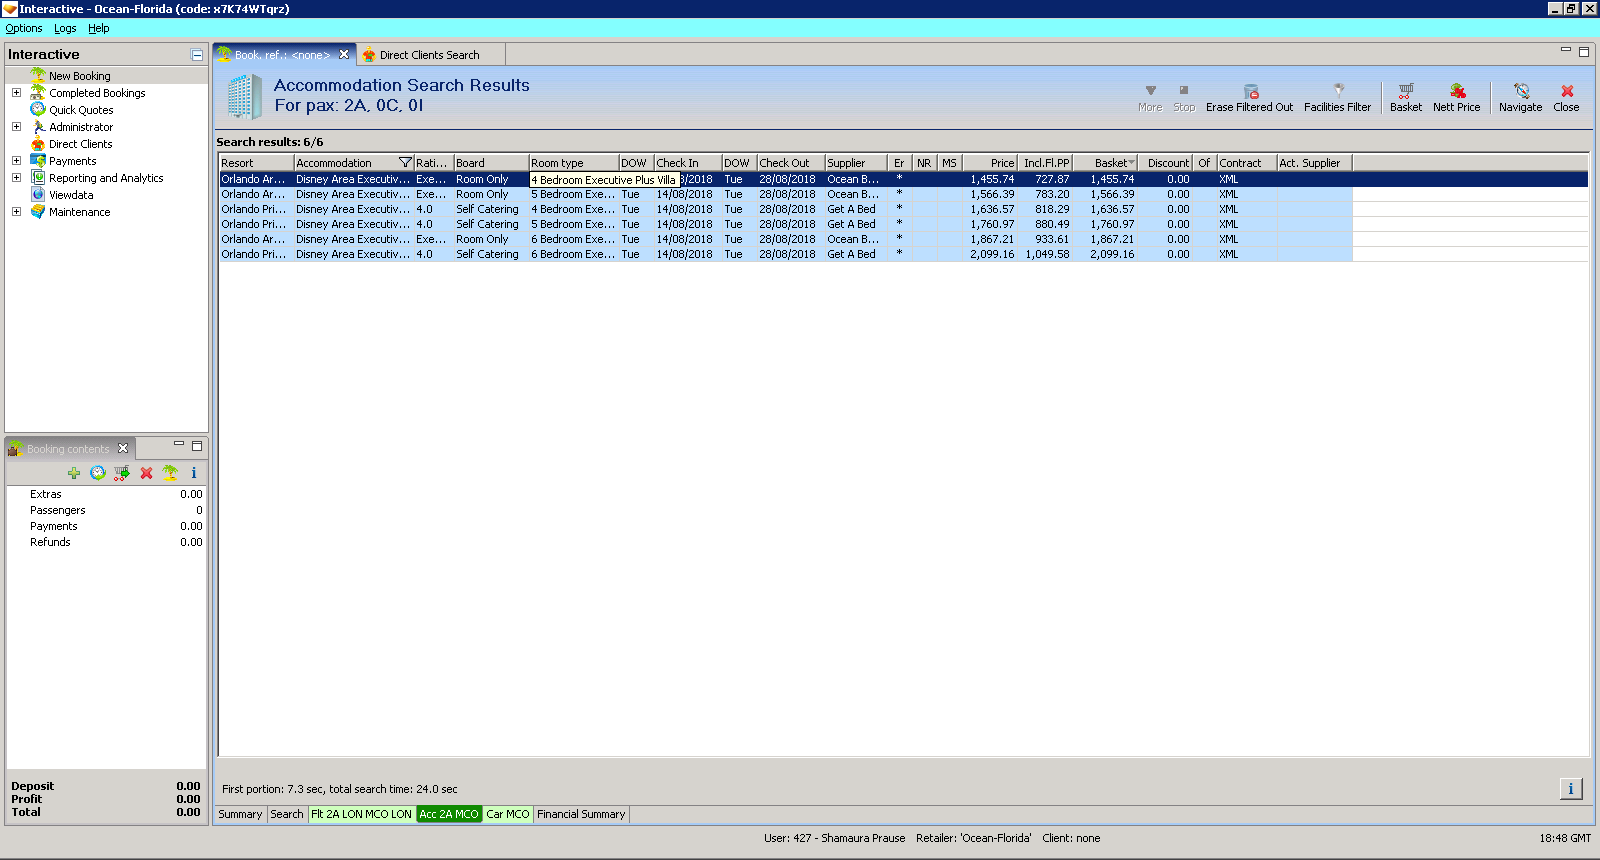
Task: Click the Quick Quotes clock icon
Action: click(38, 109)
